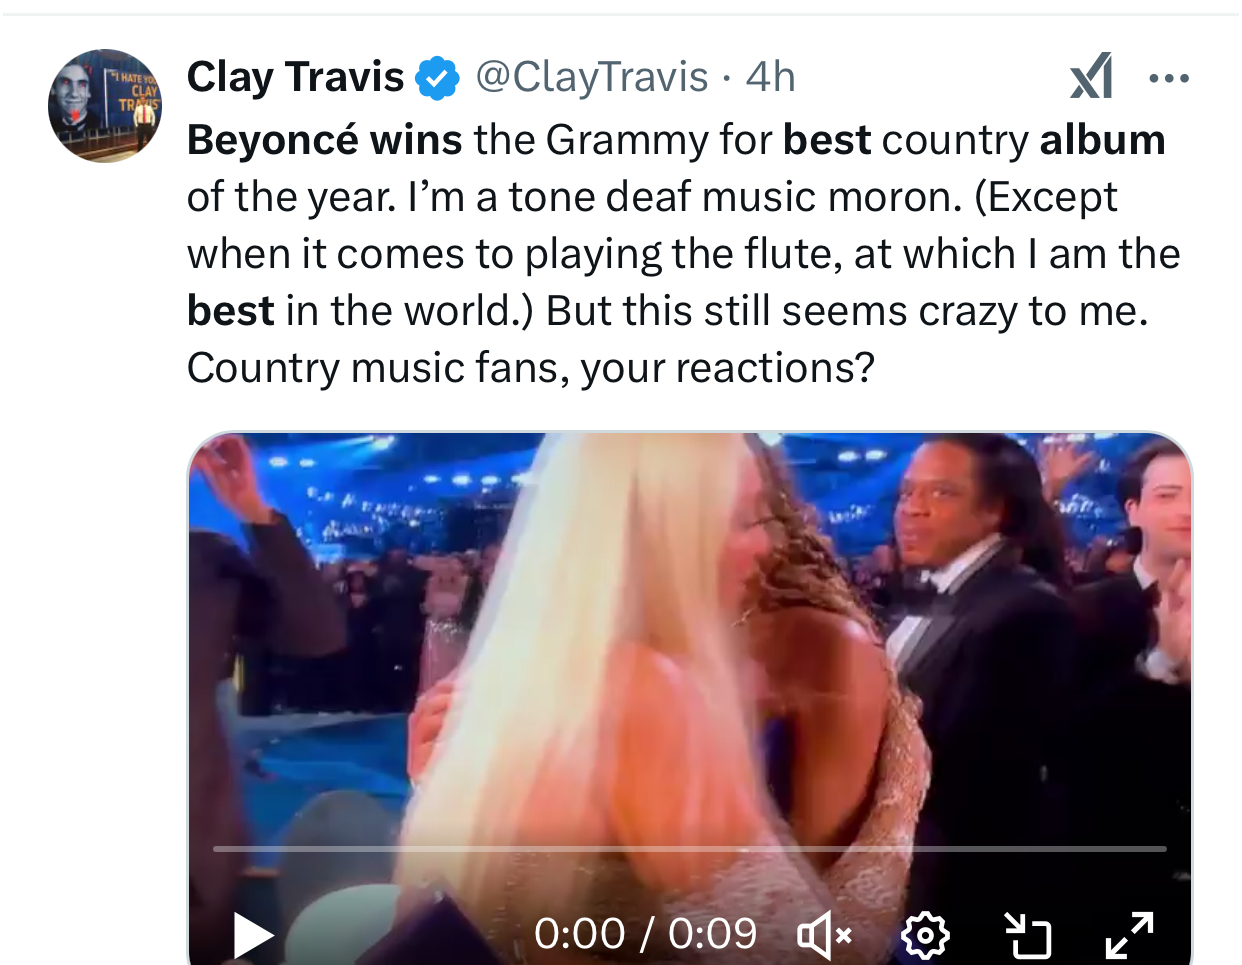Click "Country music fans, your reactions?" text
This screenshot has width=1242, height=965.
[530, 368]
